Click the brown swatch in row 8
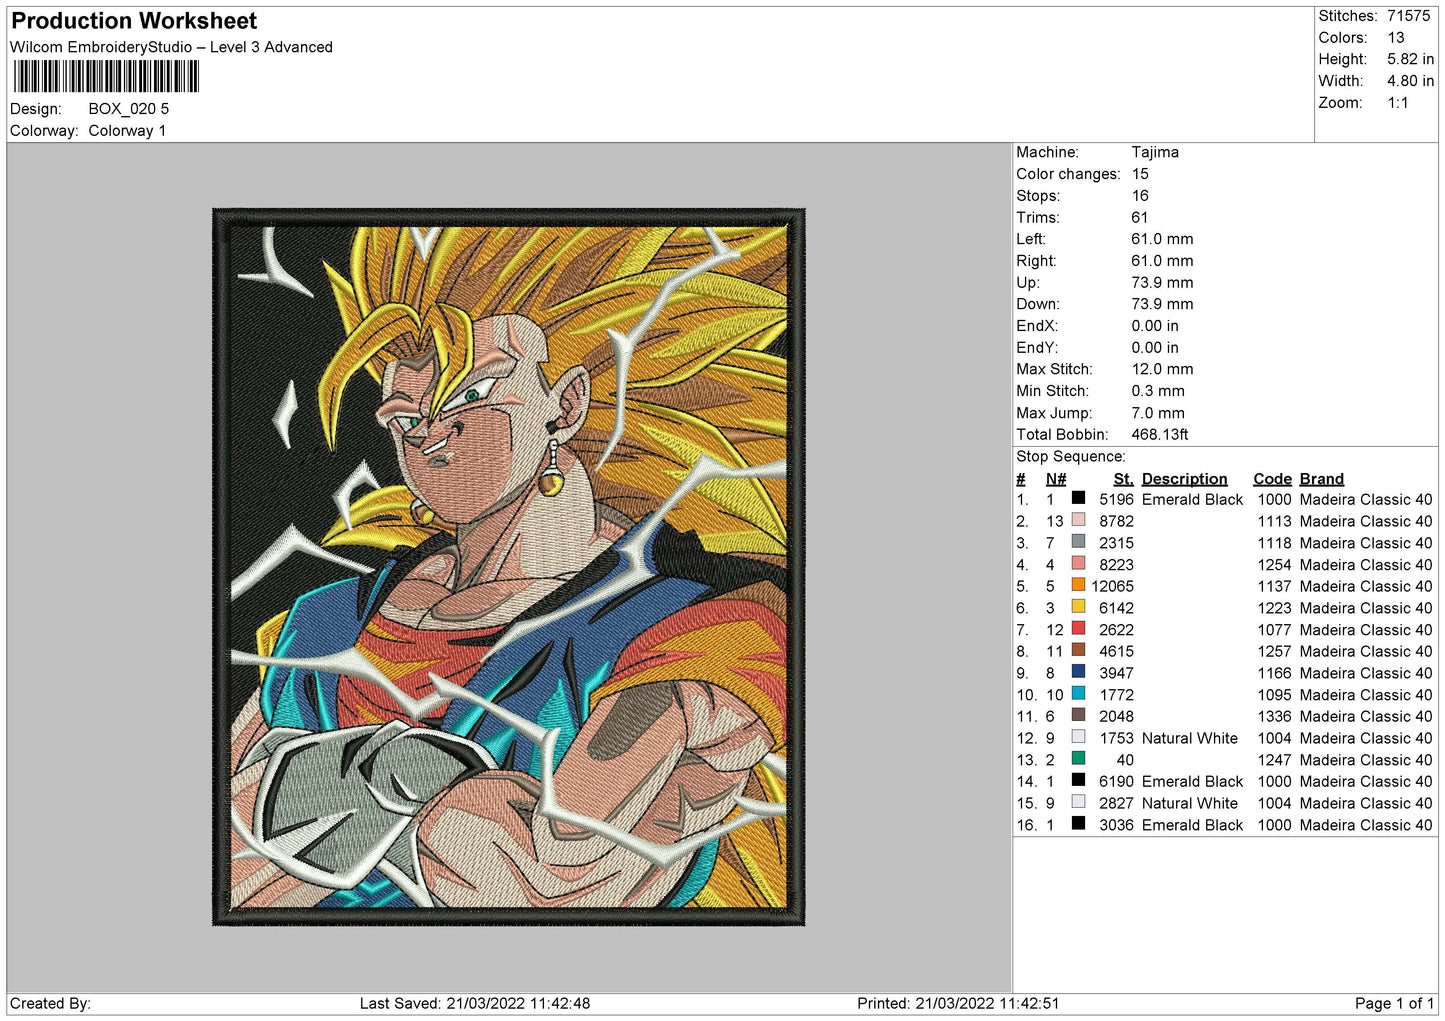Screen dimensions: 1445x1021 point(1078,650)
